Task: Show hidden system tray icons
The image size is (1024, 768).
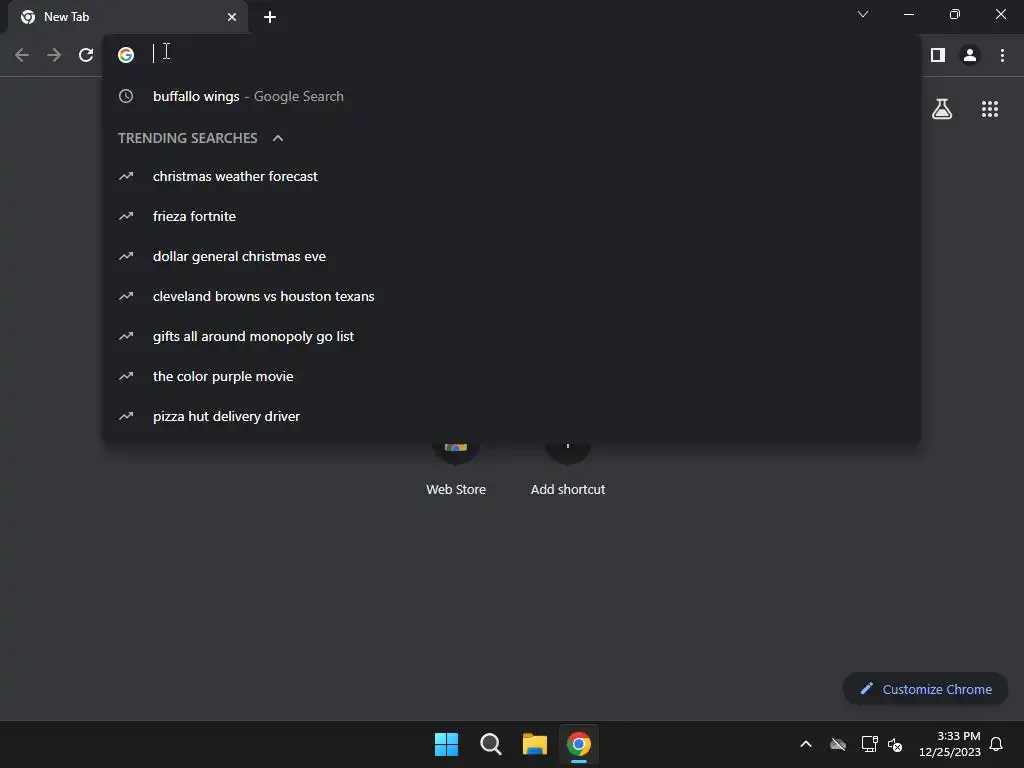Action: coord(806,744)
